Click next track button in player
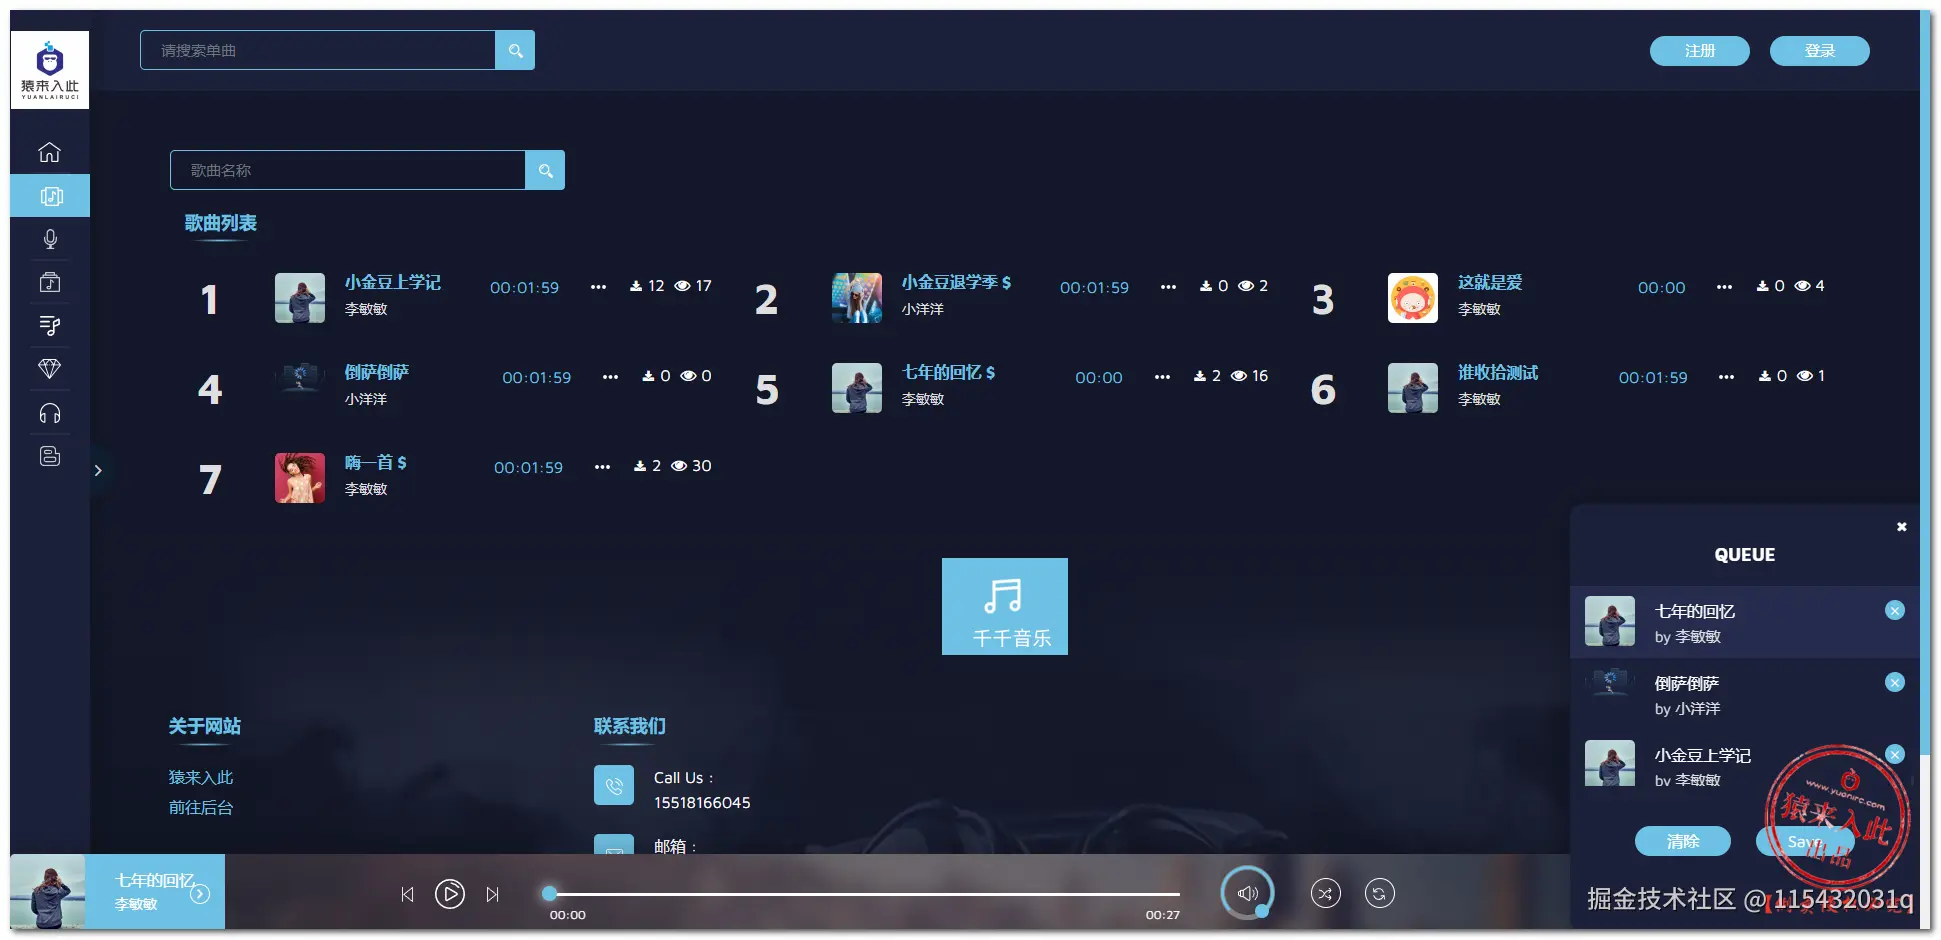The height and width of the screenshot is (940, 1941). [492, 894]
